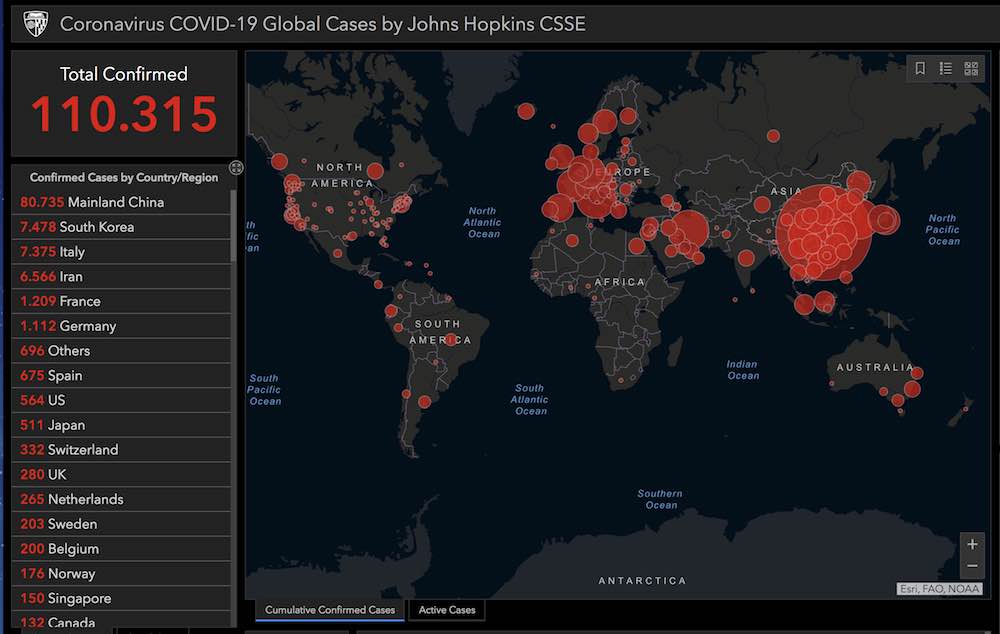1000x634 pixels.
Task: Click the Johns Hopkins shield logo
Action: point(36,23)
